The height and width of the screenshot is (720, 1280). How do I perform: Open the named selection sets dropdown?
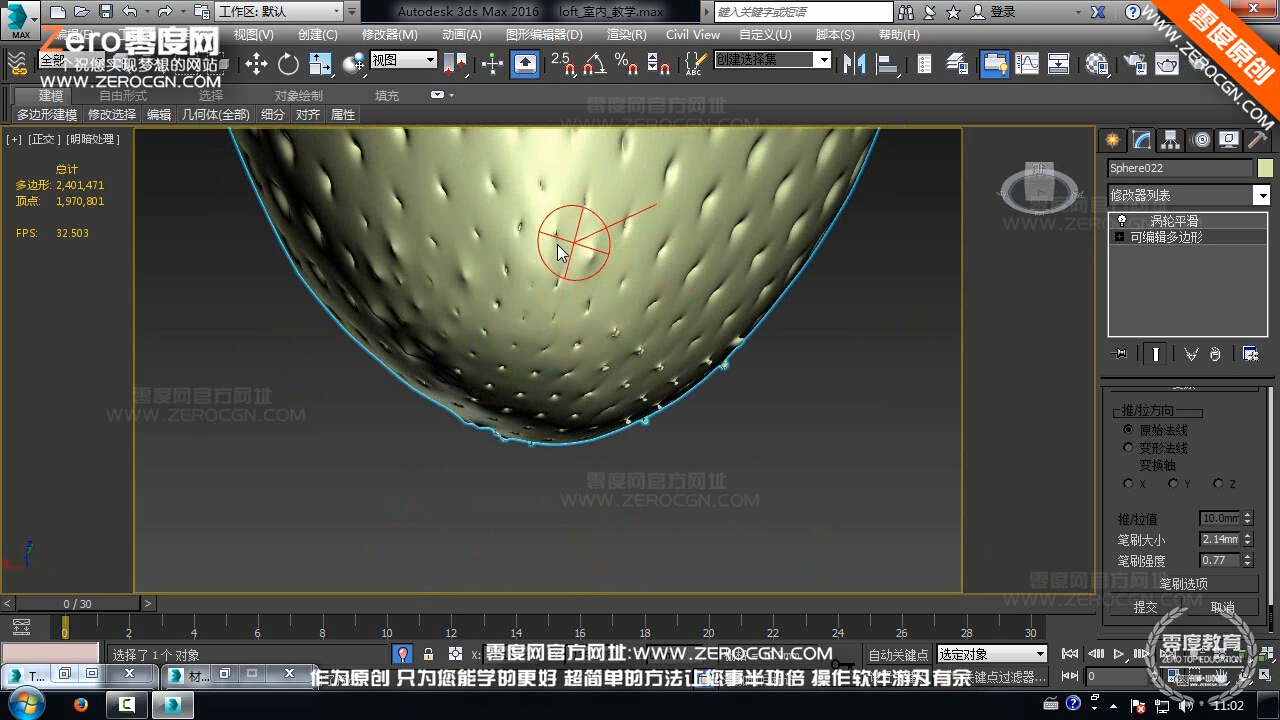[773, 60]
